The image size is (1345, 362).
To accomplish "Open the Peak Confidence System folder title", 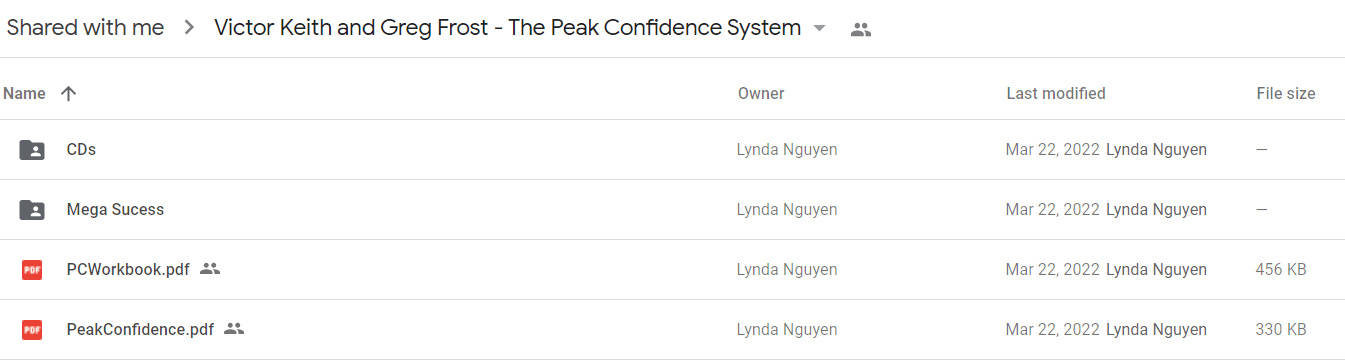I will [508, 28].
